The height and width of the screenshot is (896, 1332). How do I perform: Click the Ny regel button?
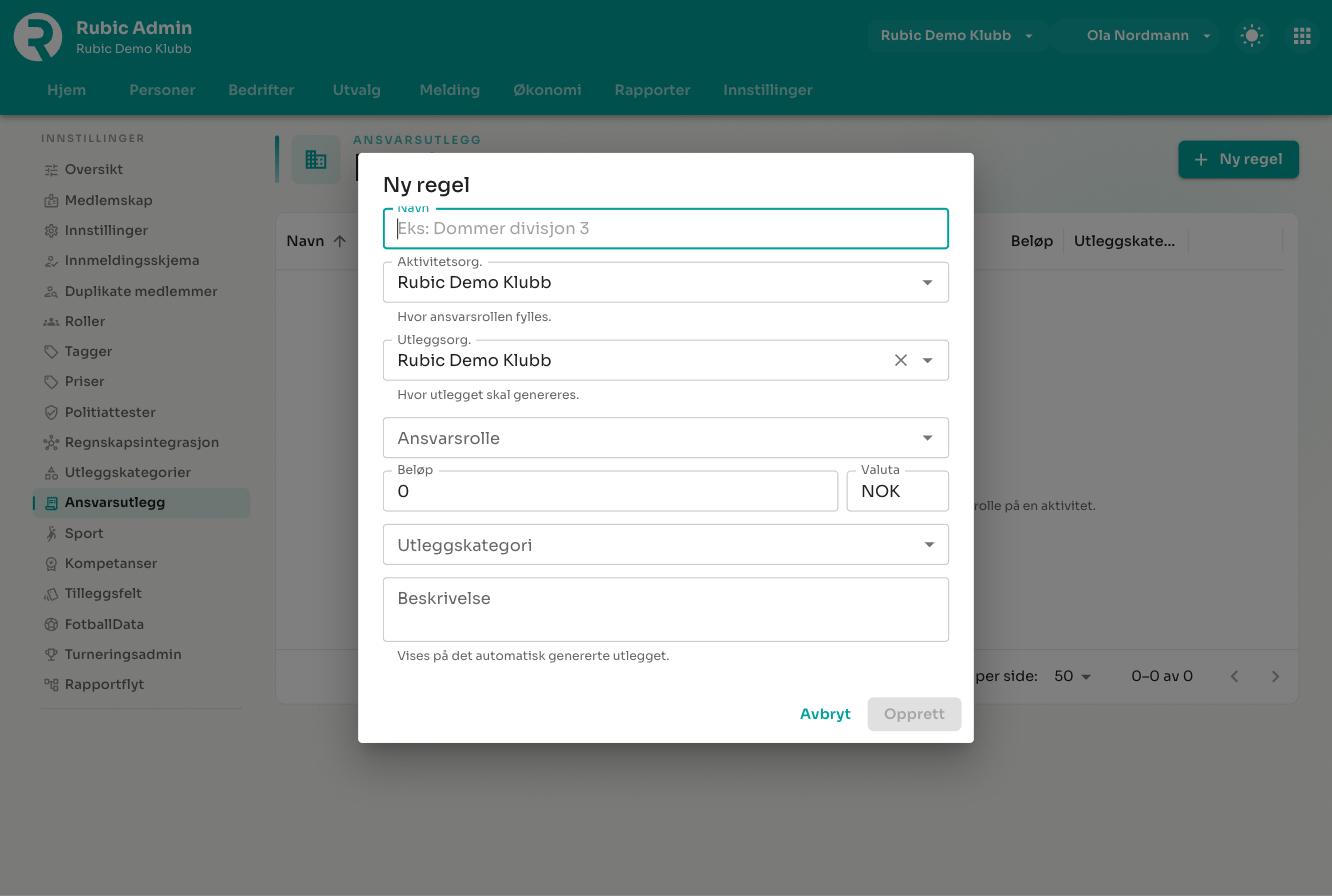click(x=1238, y=160)
